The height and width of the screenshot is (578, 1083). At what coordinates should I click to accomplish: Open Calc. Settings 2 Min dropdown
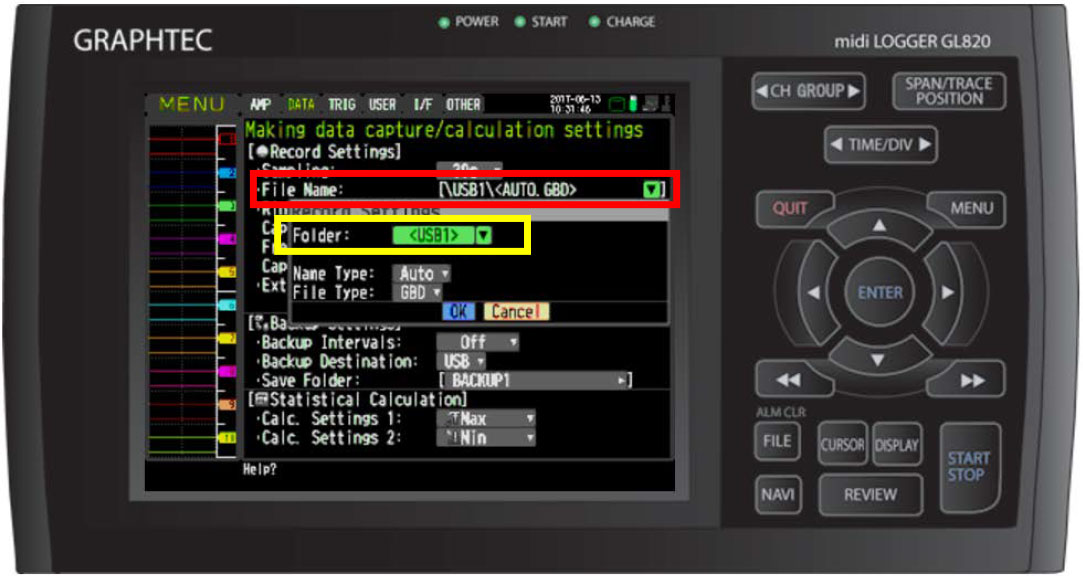[486, 438]
